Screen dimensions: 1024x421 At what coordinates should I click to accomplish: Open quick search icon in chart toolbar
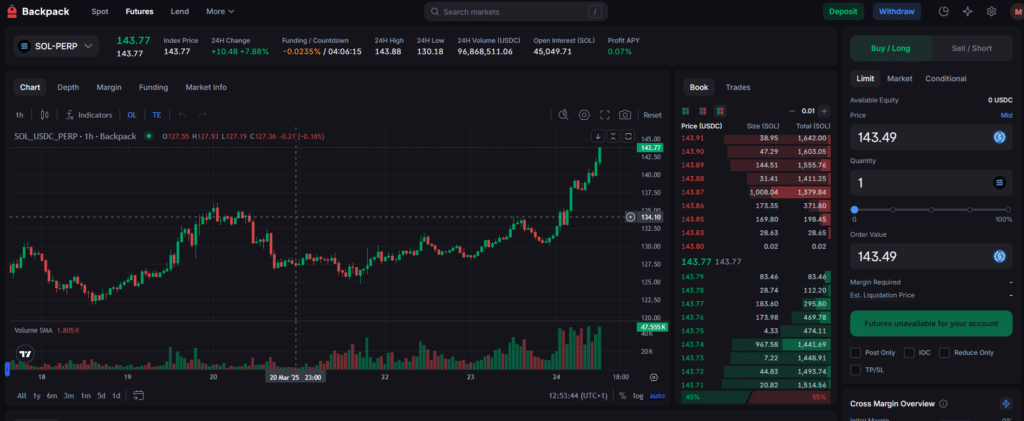(x=564, y=115)
